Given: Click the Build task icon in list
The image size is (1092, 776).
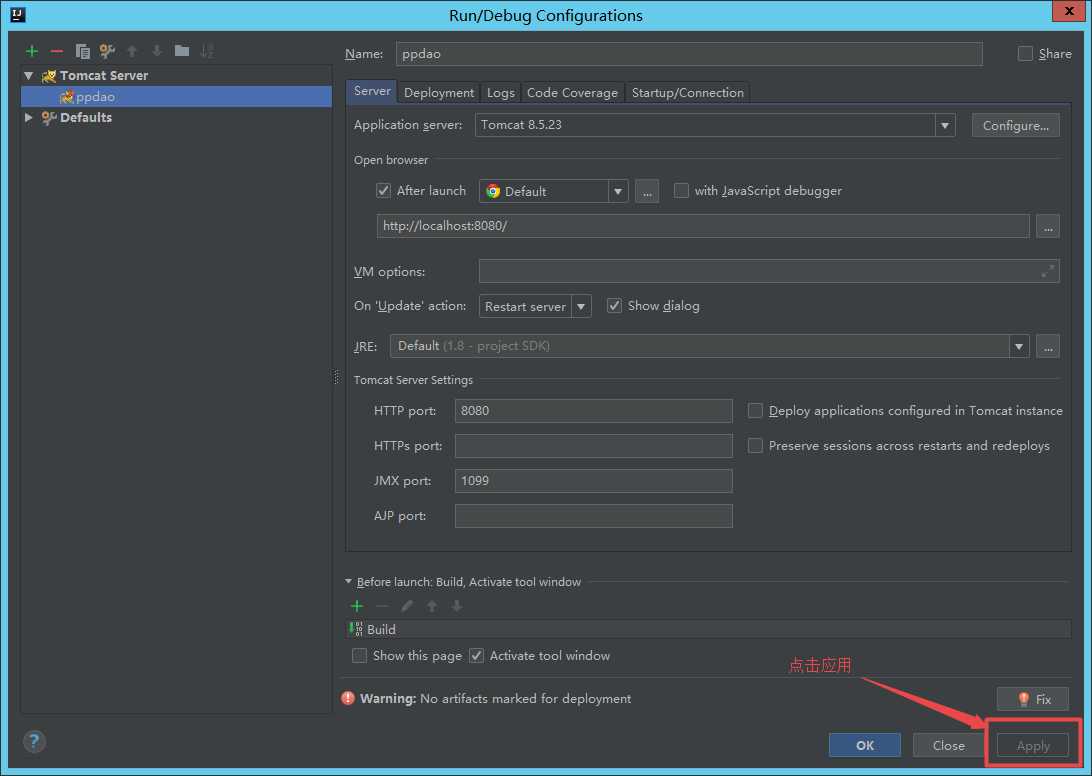Looking at the screenshot, I should tap(356, 629).
